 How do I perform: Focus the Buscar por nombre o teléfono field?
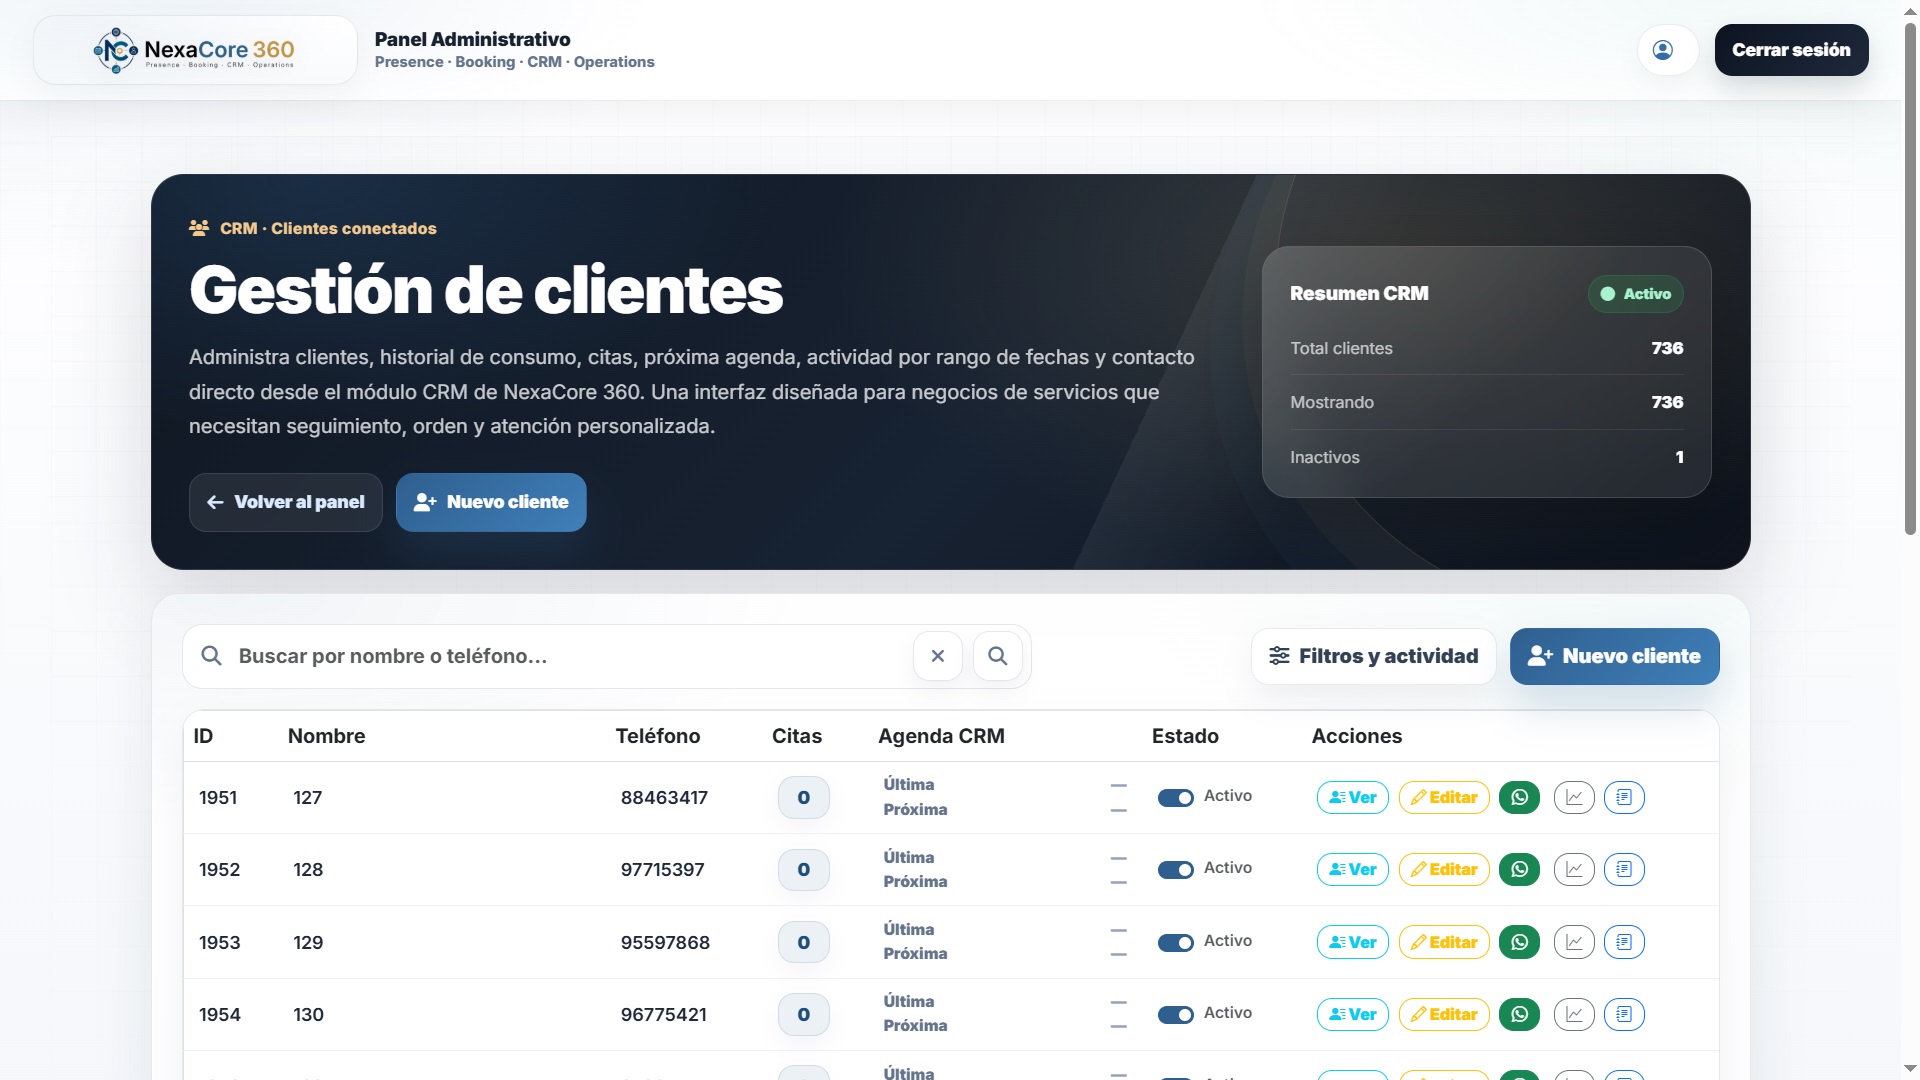(570, 656)
